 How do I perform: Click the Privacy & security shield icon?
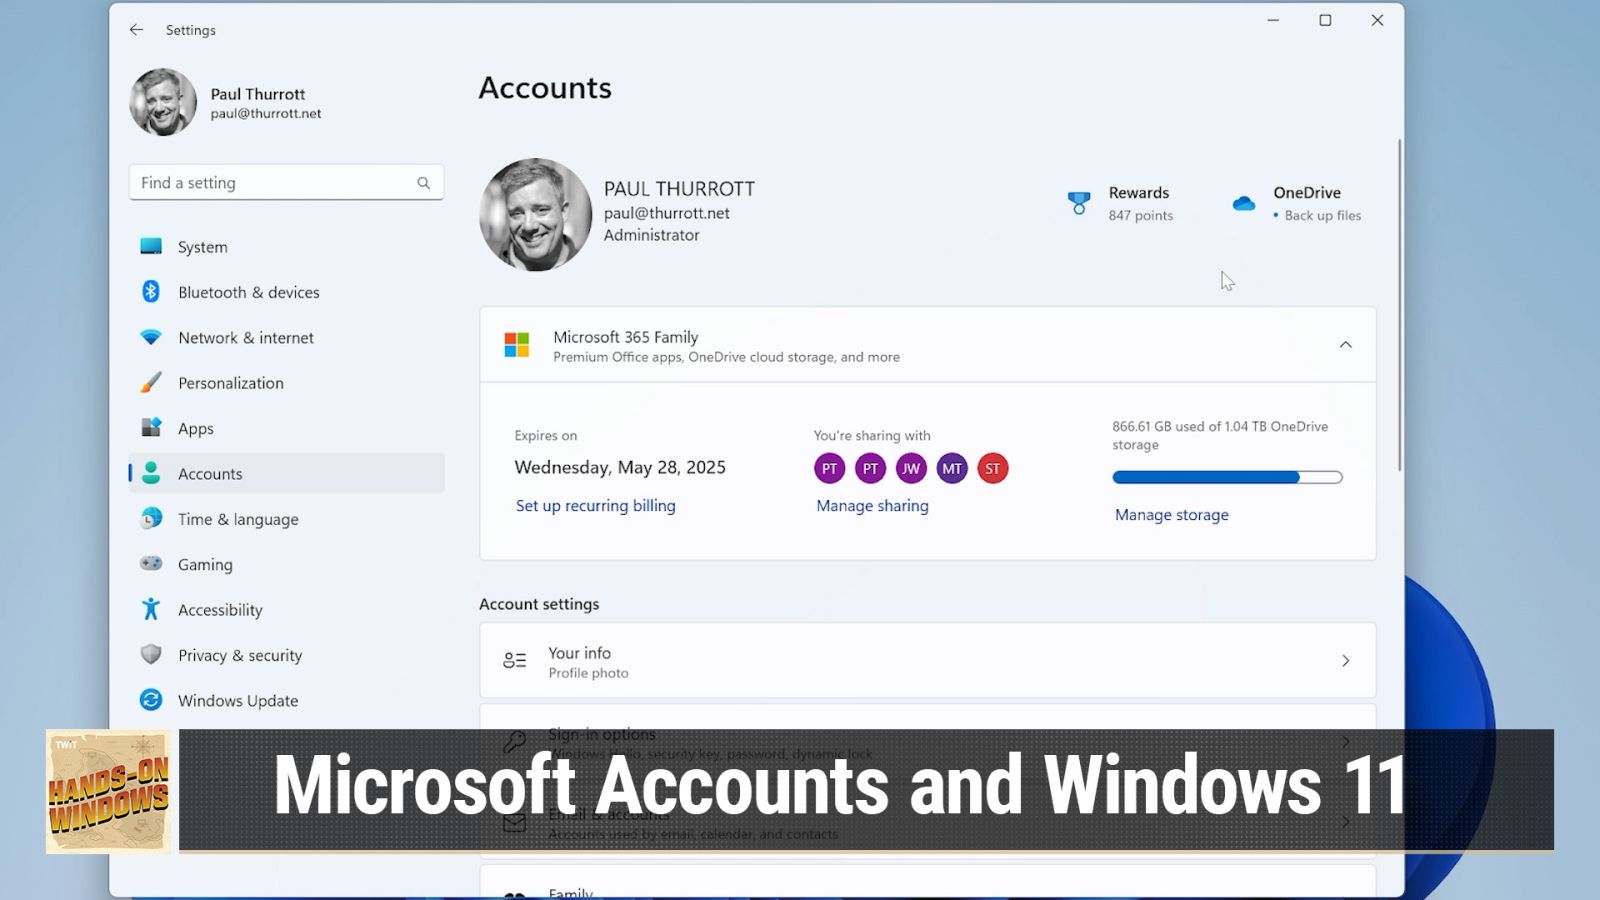(151, 655)
